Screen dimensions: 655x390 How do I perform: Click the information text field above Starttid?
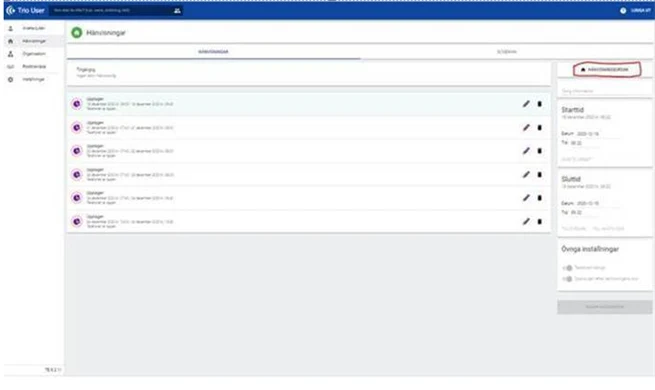click(604, 91)
